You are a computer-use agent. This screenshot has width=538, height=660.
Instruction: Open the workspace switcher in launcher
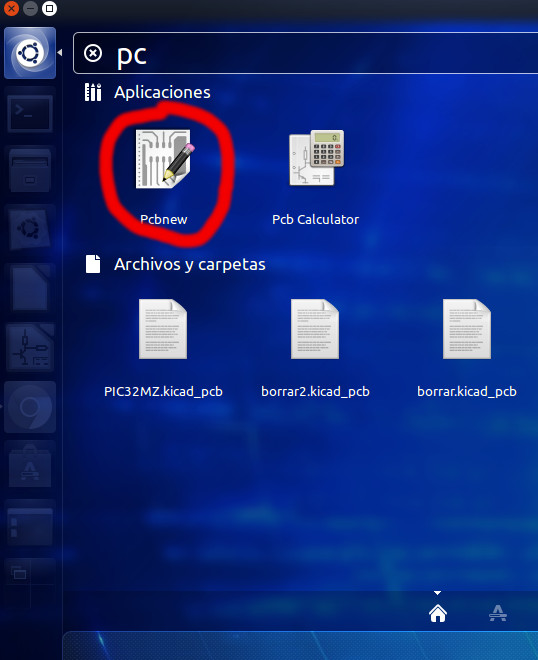click(30, 584)
